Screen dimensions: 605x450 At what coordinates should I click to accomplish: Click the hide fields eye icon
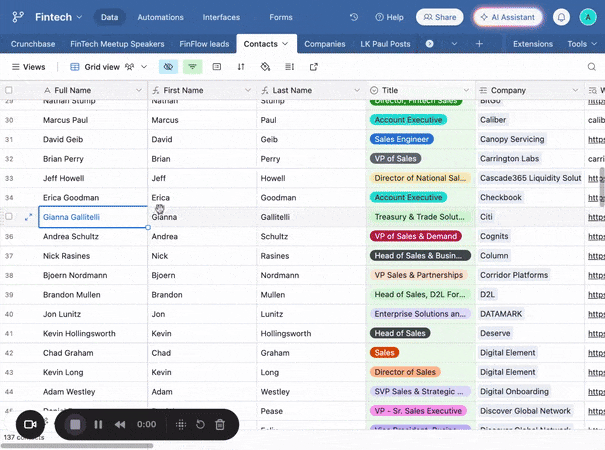(x=168, y=67)
